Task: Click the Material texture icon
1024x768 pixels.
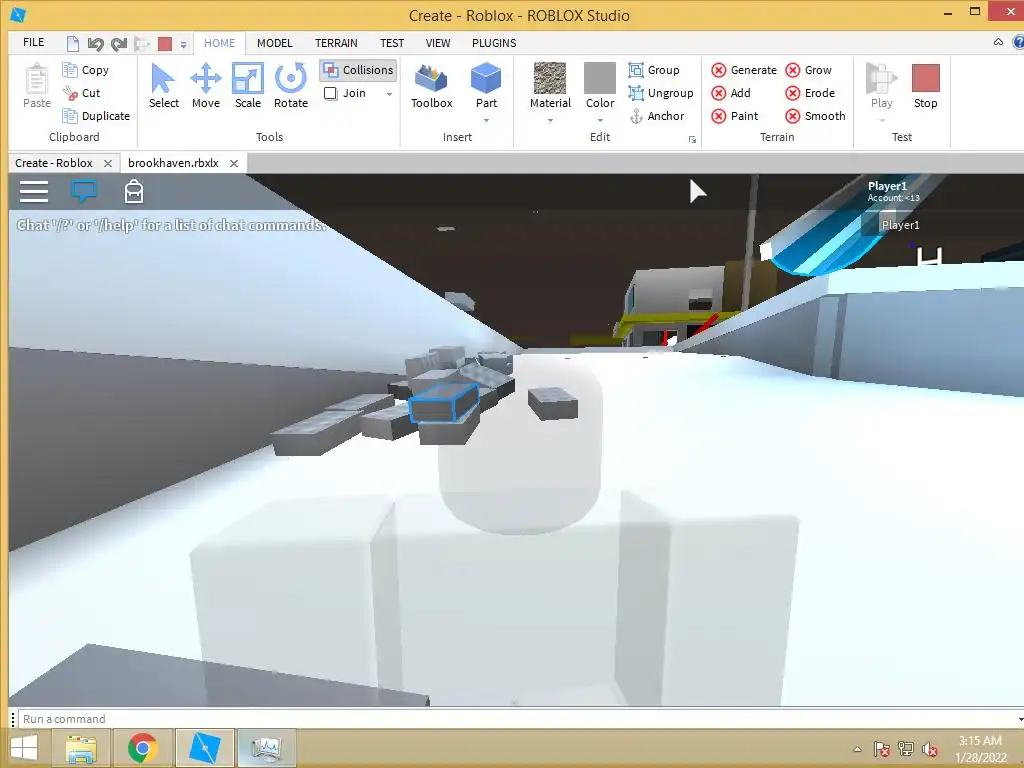Action: [550, 78]
